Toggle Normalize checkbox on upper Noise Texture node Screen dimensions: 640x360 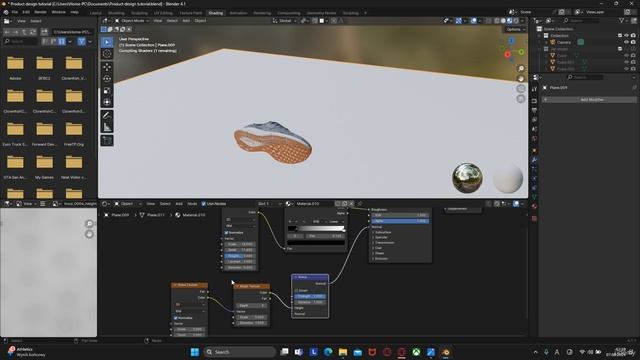pyautogui.click(x=227, y=233)
